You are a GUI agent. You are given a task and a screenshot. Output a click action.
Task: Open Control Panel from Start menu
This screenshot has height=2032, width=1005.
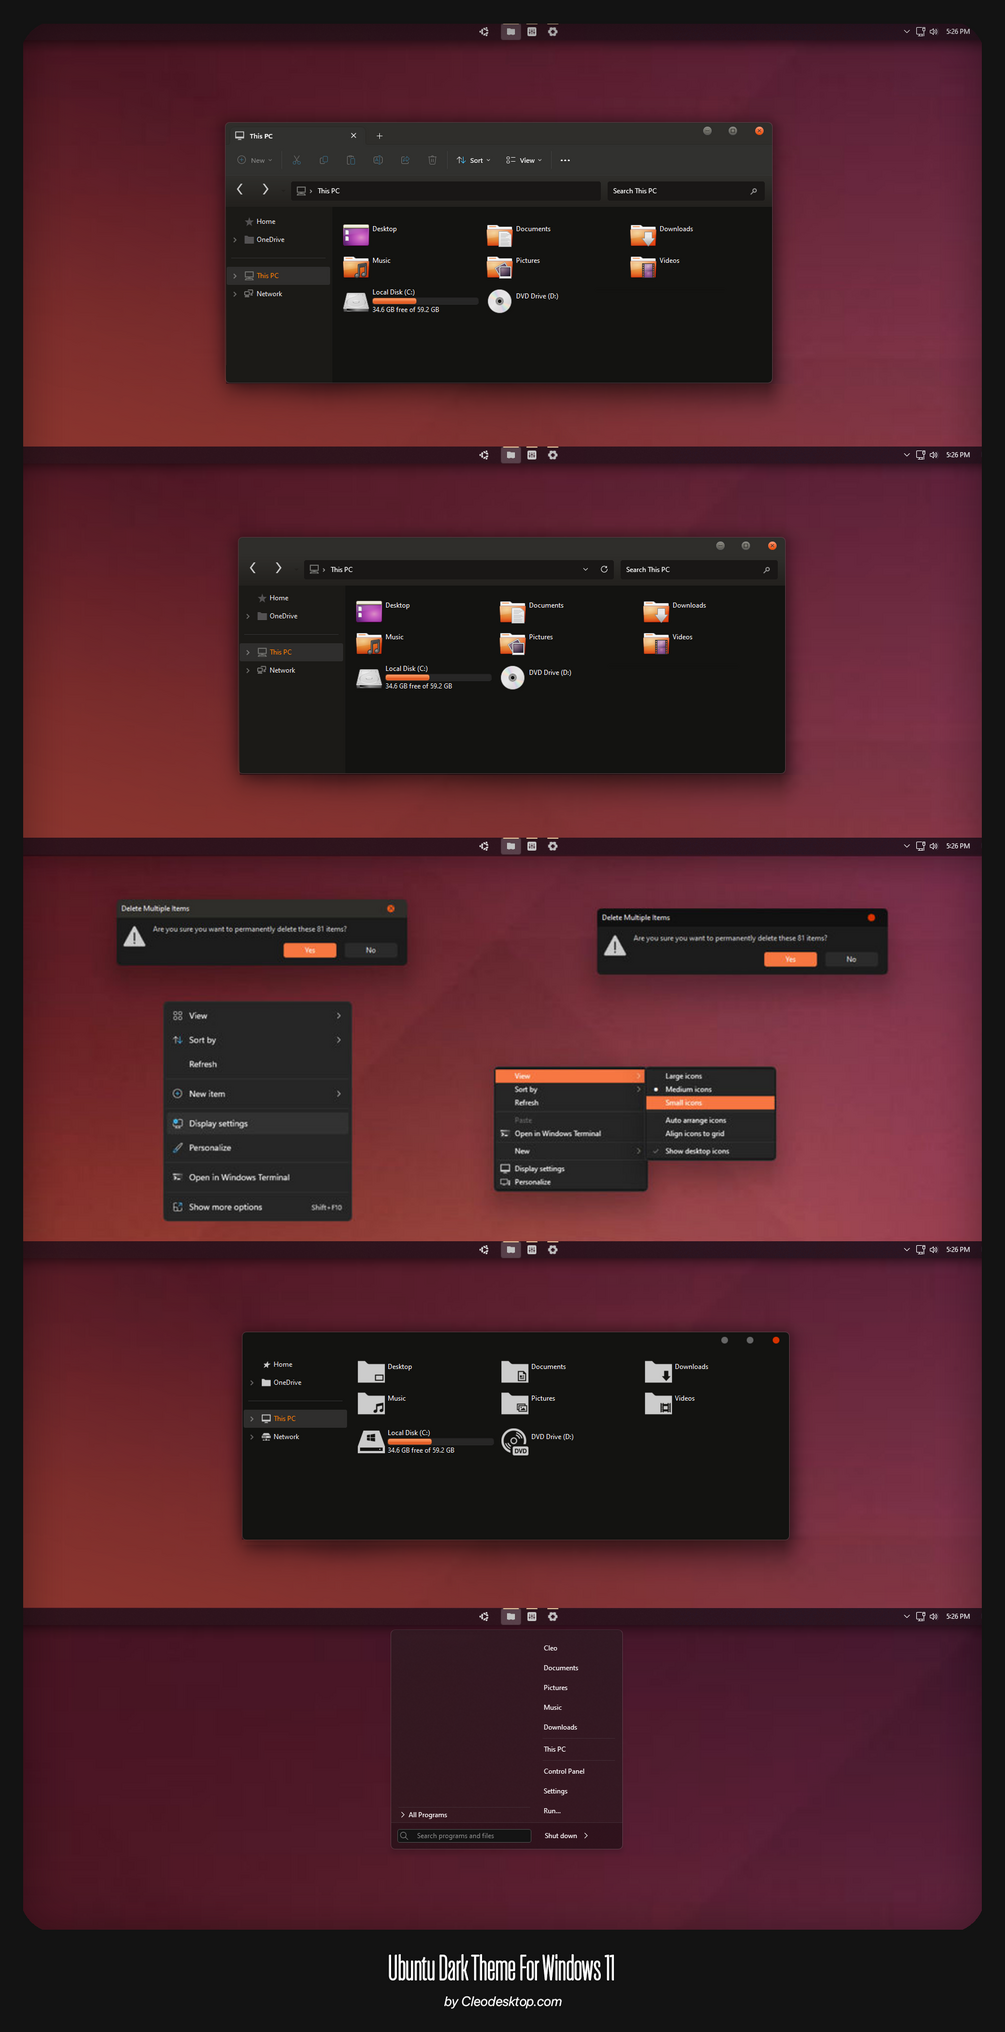coord(564,1771)
